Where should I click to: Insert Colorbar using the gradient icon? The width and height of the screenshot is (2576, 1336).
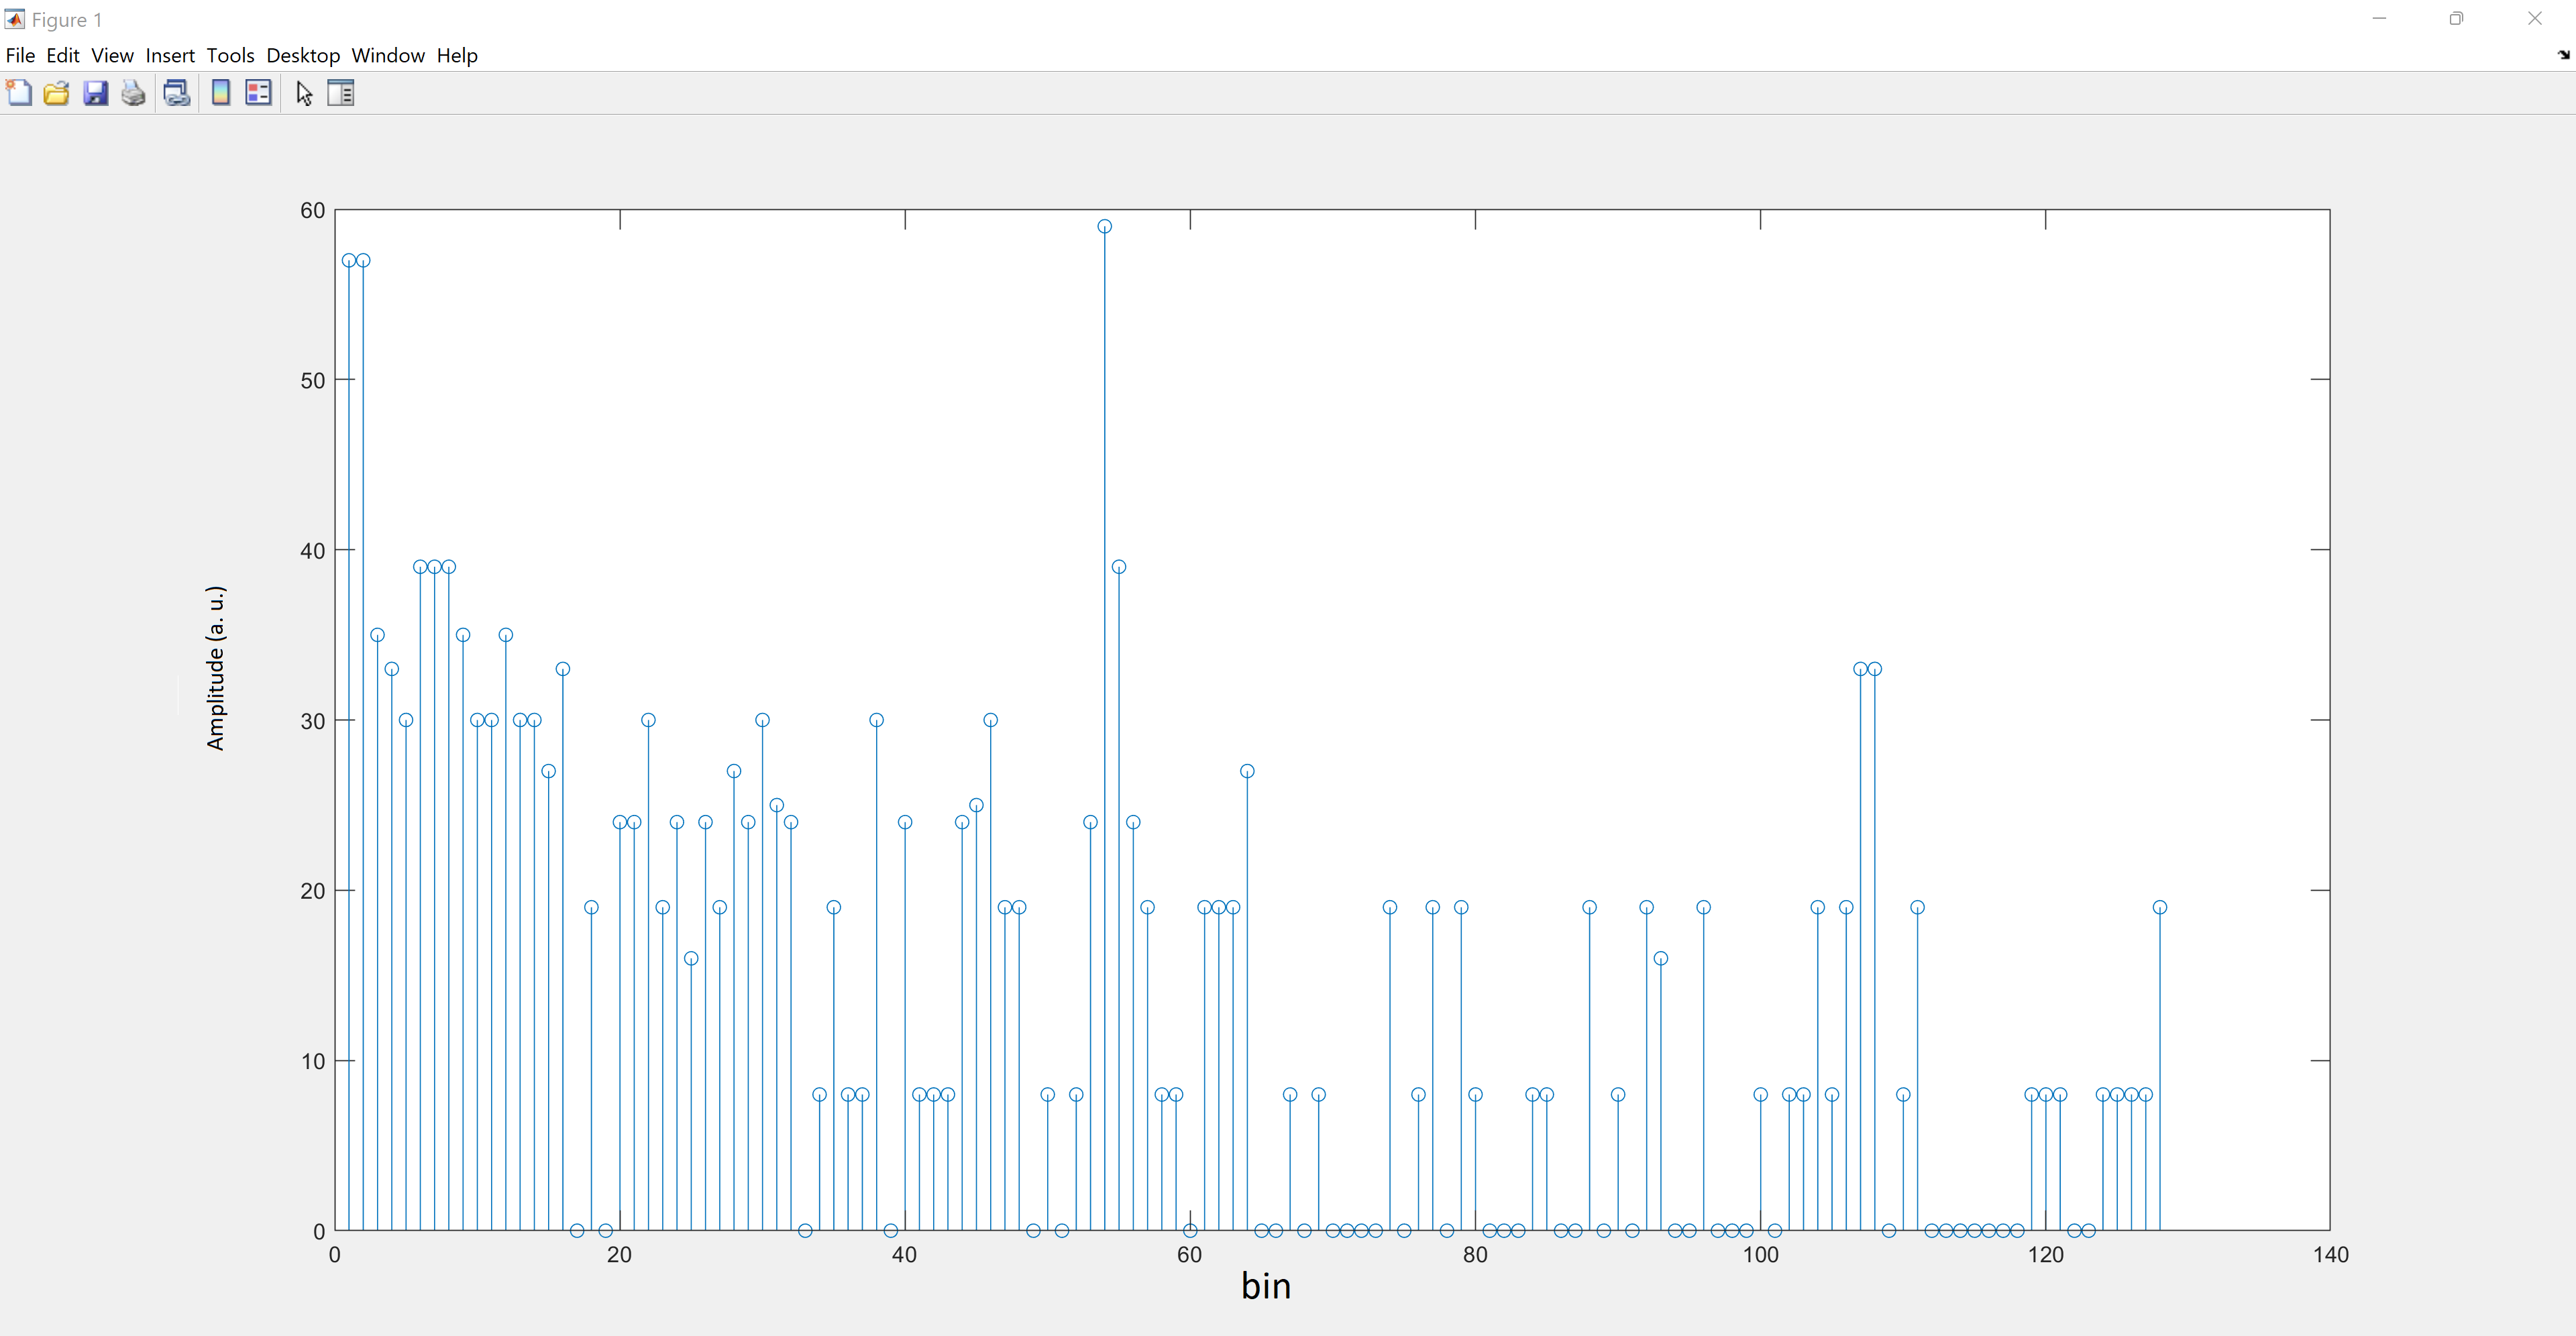(221, 93)
